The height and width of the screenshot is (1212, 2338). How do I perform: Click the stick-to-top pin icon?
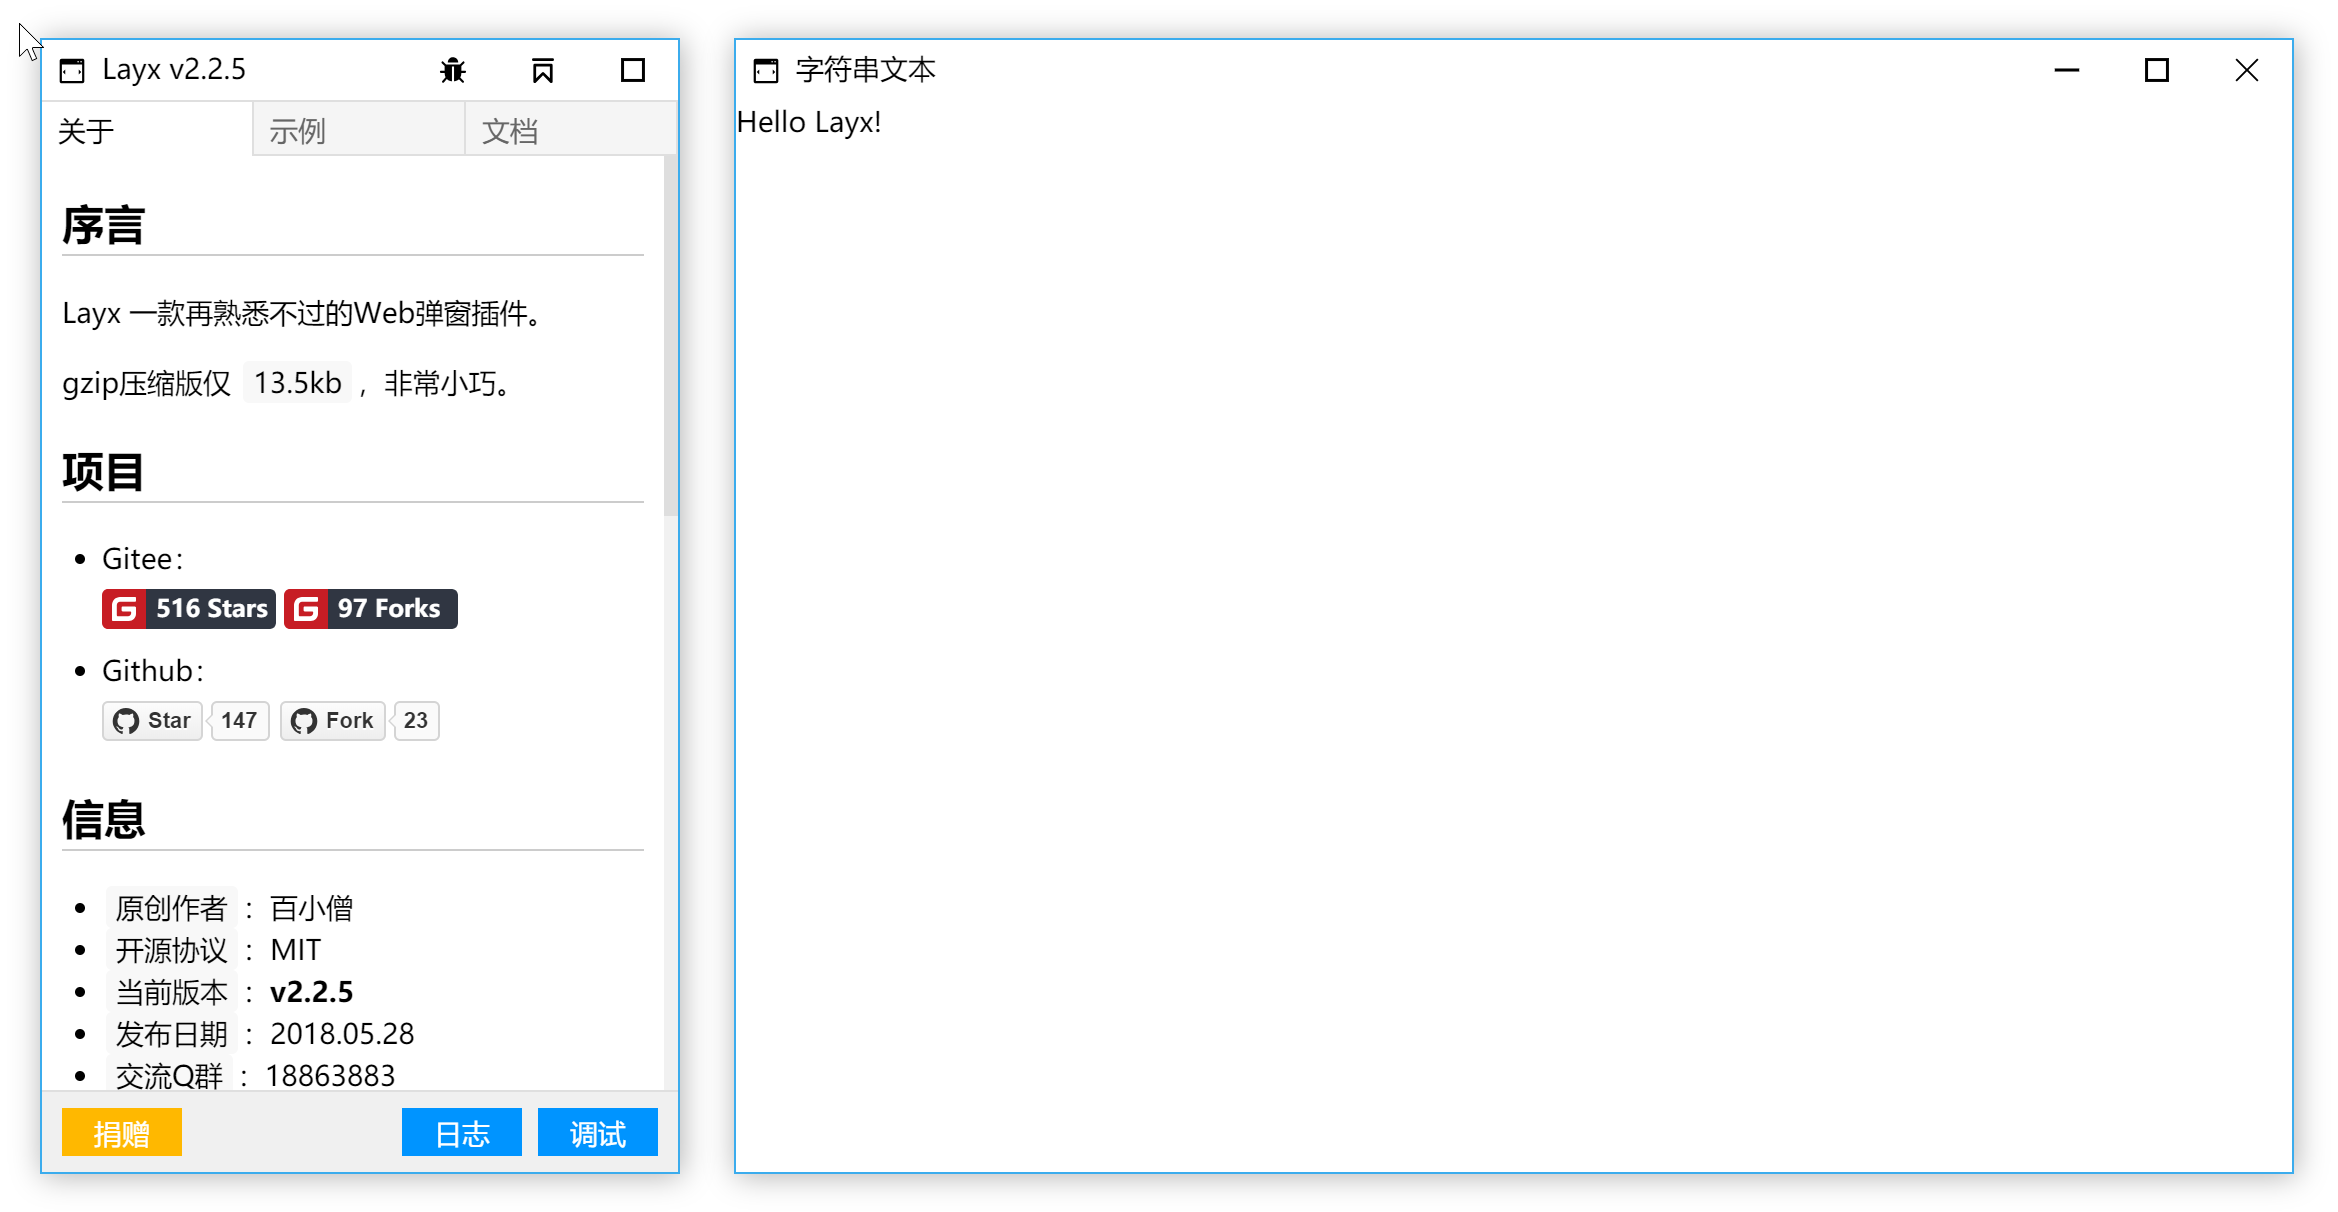(543, 70)
